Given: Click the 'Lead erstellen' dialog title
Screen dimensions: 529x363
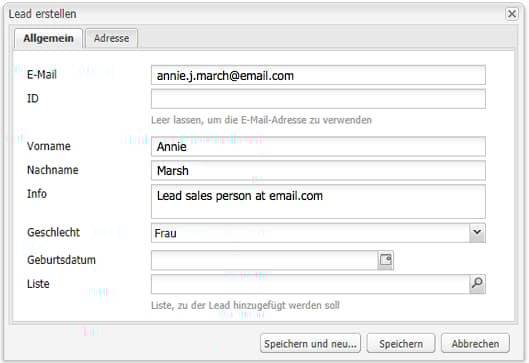Looking at the screenshot, I should (x=43, y=14).
